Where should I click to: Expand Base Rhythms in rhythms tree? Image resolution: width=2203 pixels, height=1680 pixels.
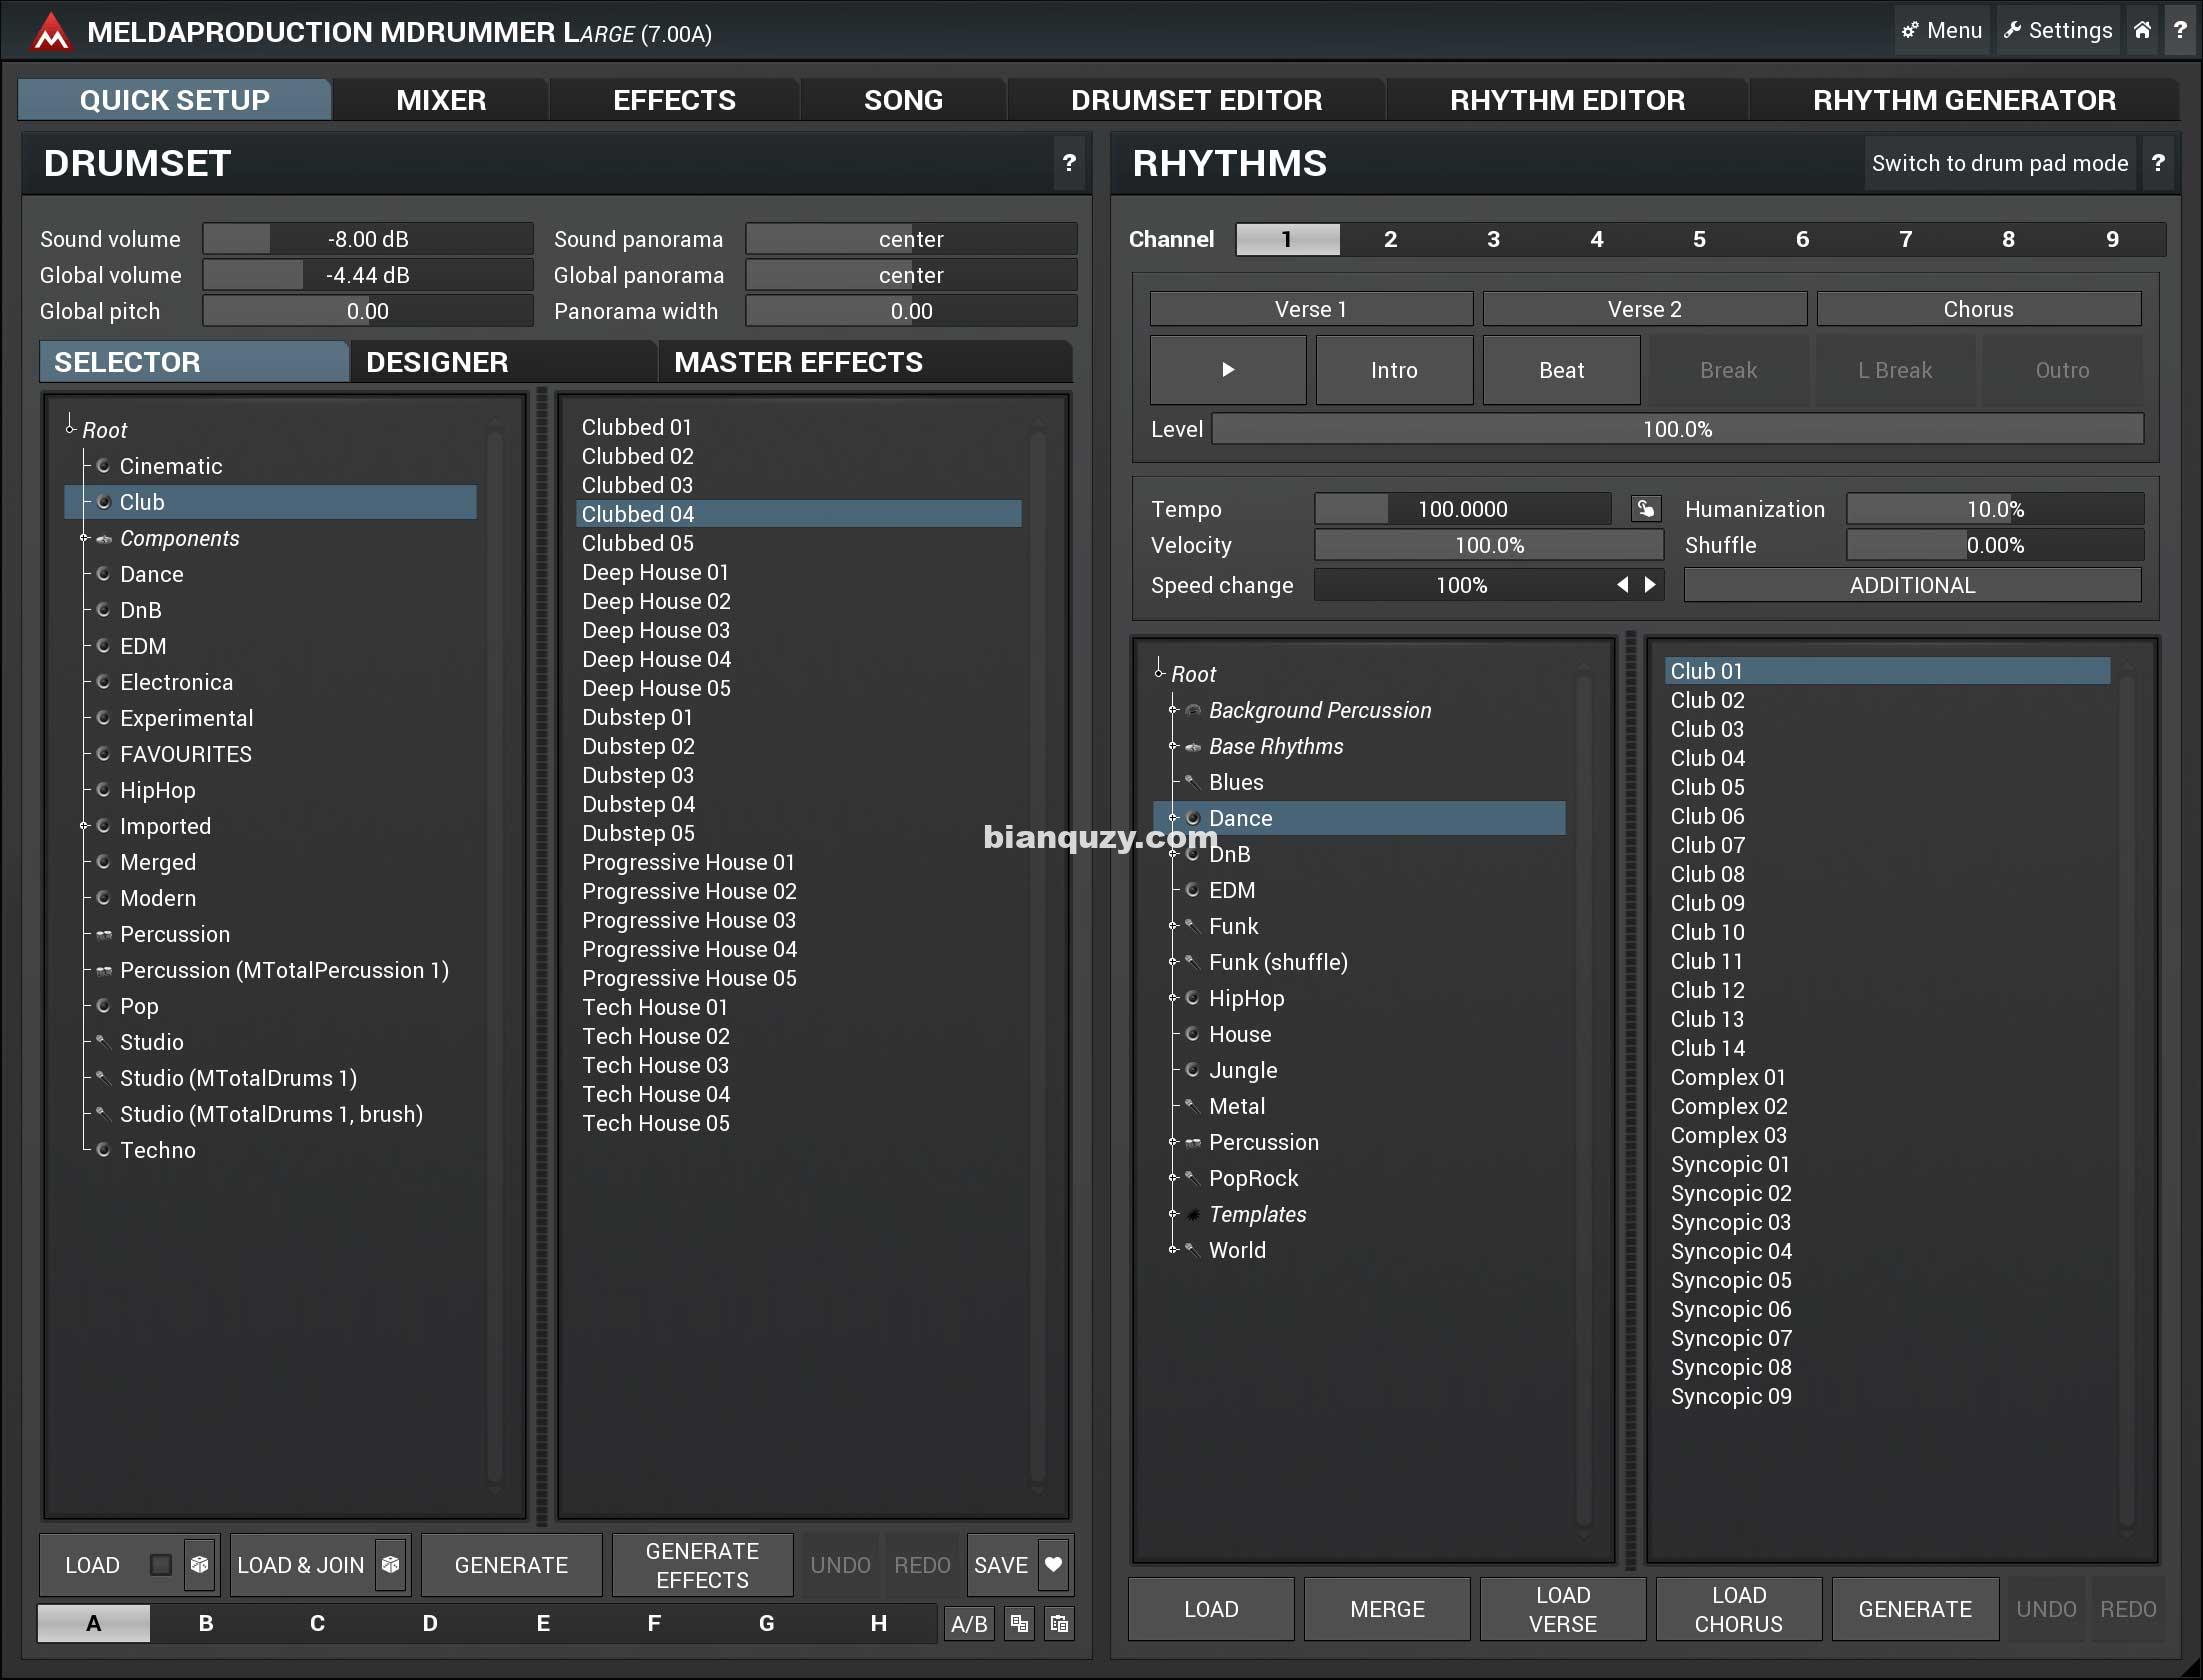[1173, 746]
